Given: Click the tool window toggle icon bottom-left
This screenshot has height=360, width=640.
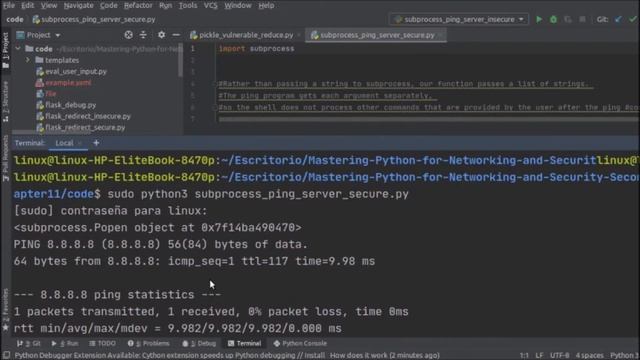Looking at the screenshot, I should click(x=6, y=355).
